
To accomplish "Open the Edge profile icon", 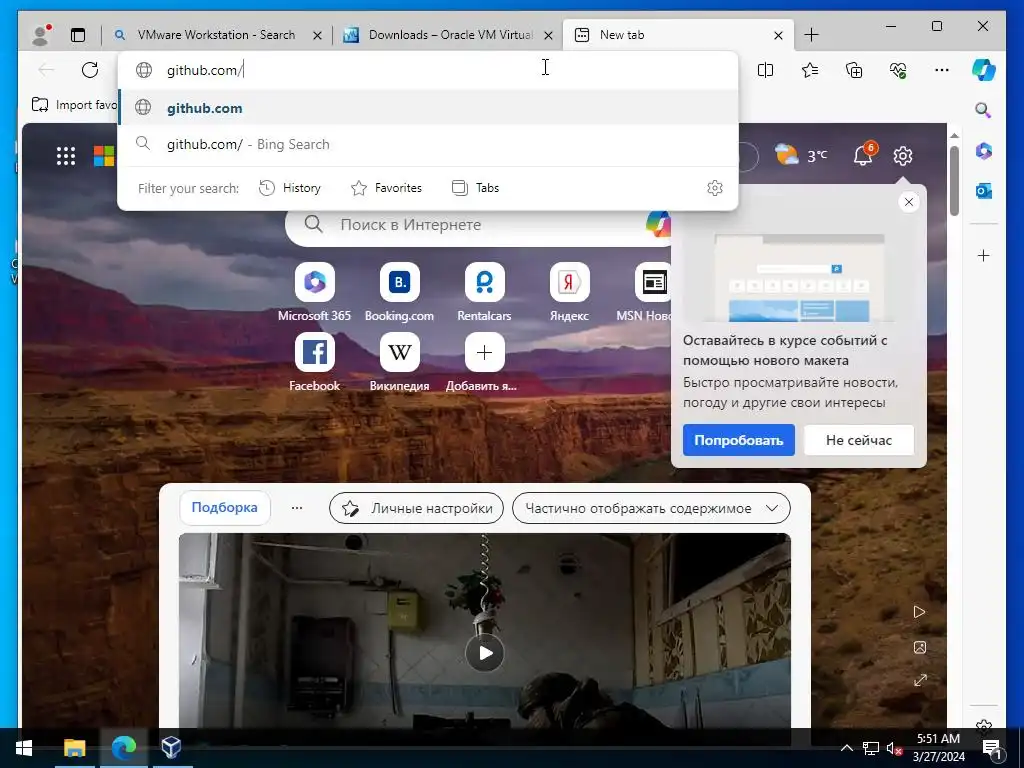I will 41,35.
